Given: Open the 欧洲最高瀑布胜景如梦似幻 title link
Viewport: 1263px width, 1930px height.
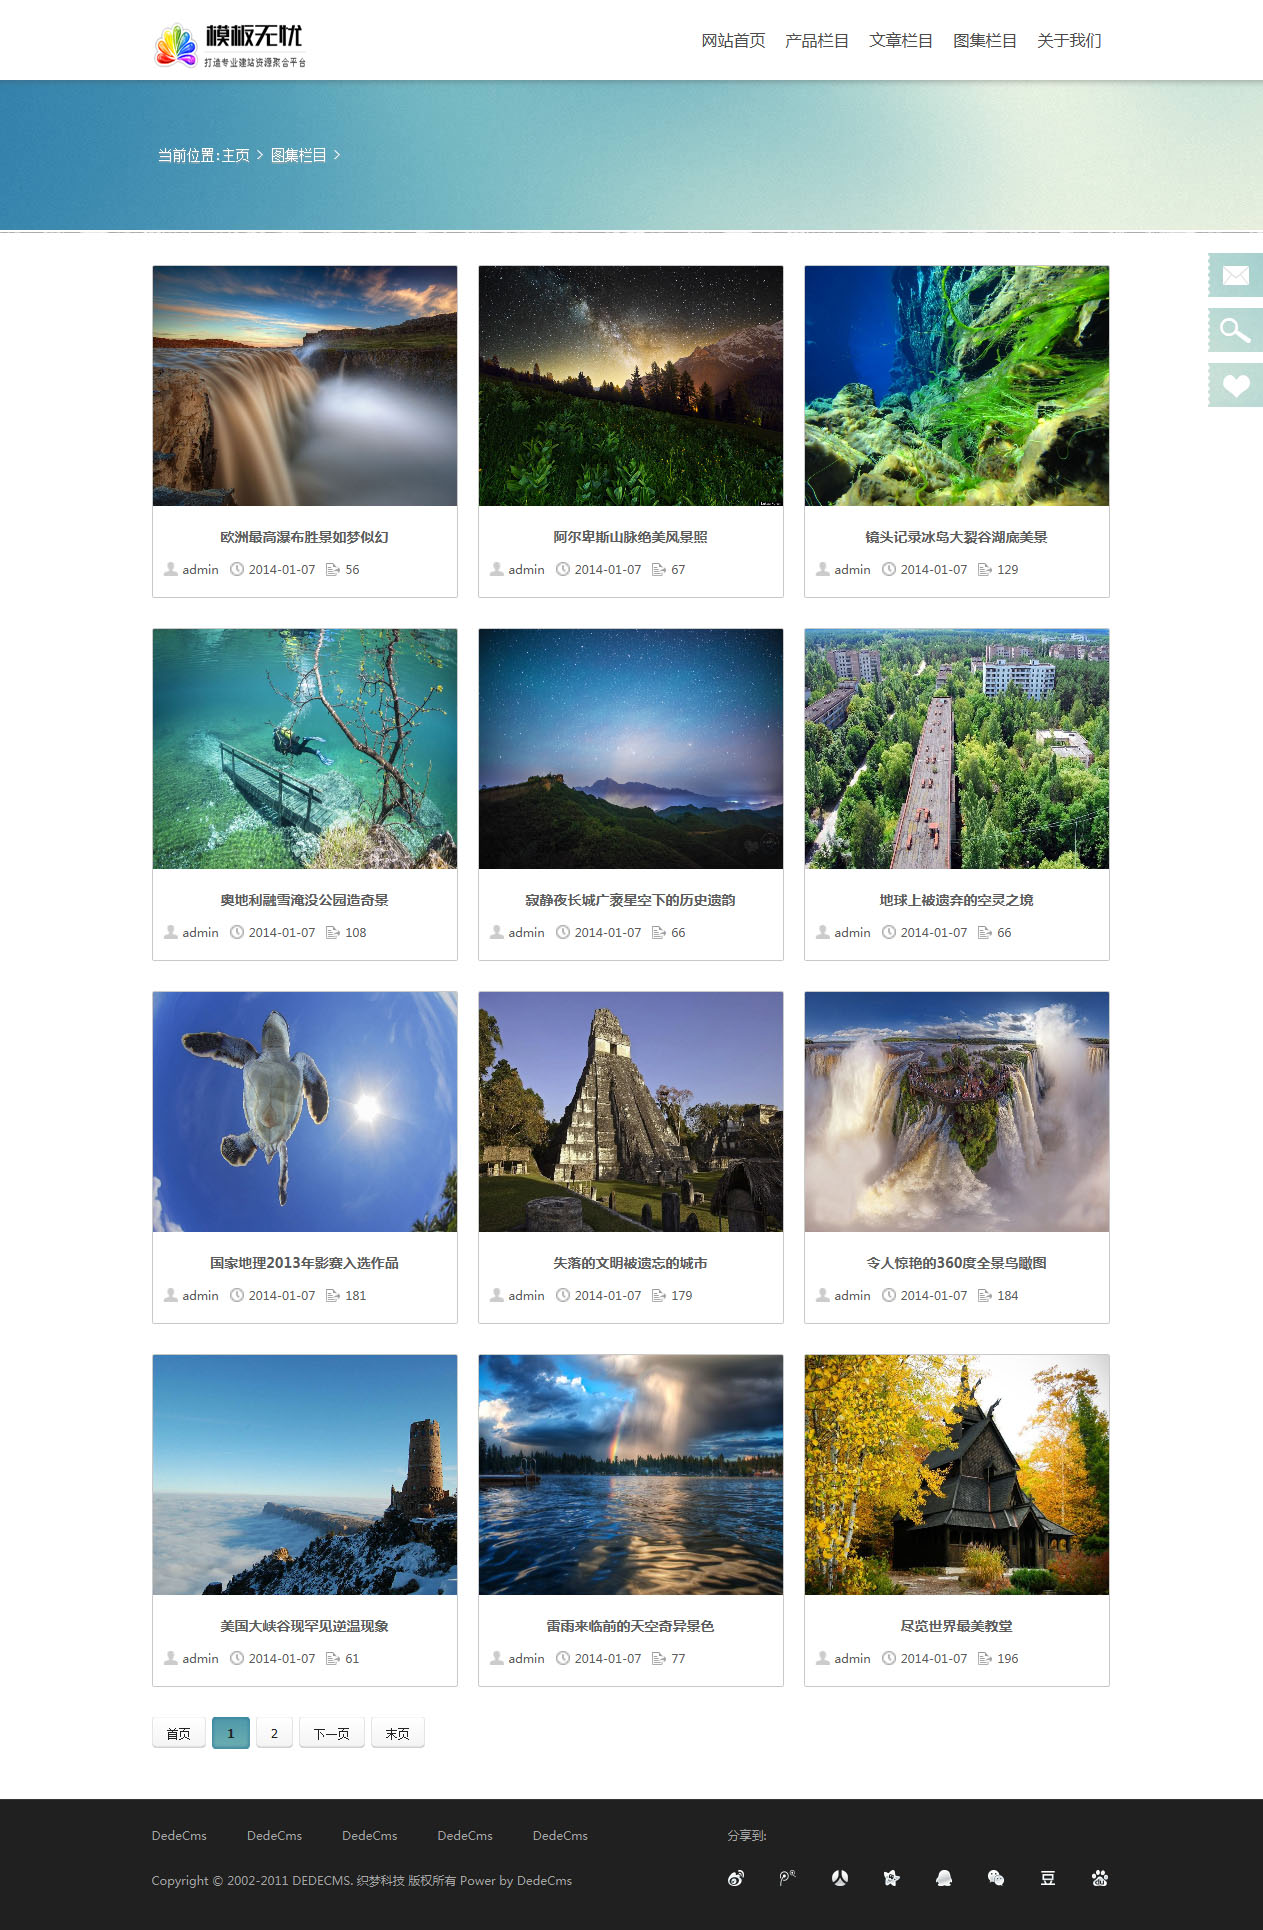Looking at the screenshot, I should pyautogui.click(x=305, y=538).
